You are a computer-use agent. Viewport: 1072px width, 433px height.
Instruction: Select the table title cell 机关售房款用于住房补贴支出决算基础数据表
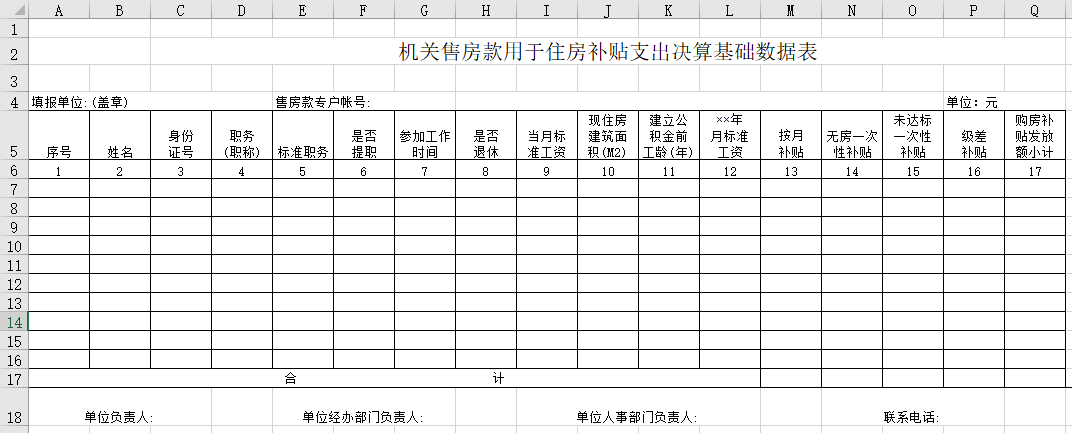(x=607, y=53)
